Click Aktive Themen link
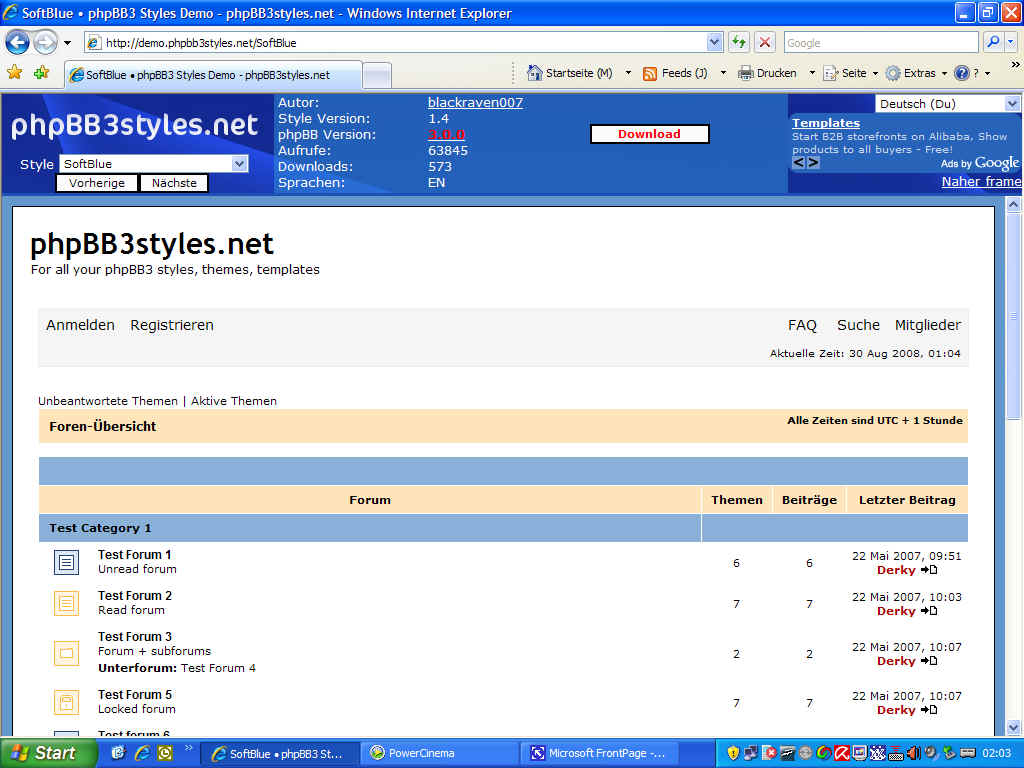The image size is (1024, 768). coord(234,401)
